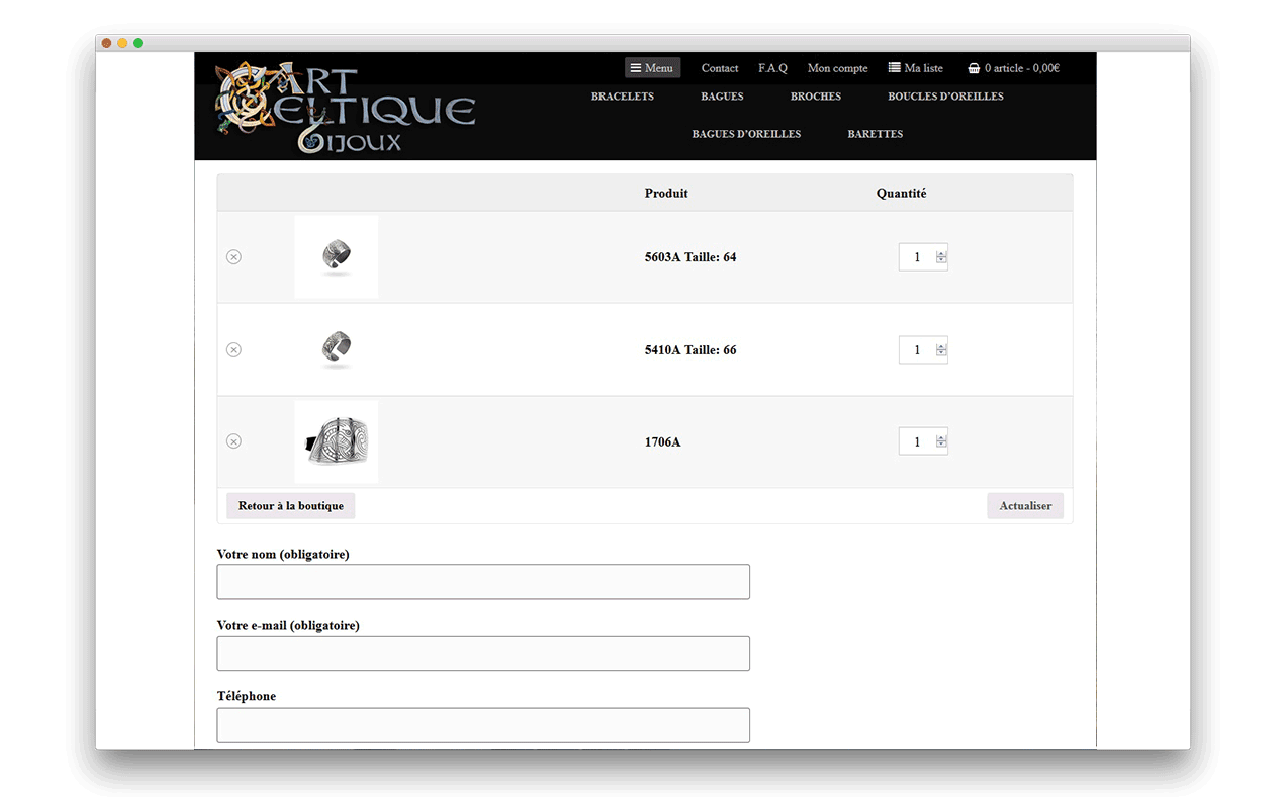The width and height of the screenshot is (1280, 800).
Task: Delete the 1706A product row
Action: pyautogui.click(x=234, y=441)
